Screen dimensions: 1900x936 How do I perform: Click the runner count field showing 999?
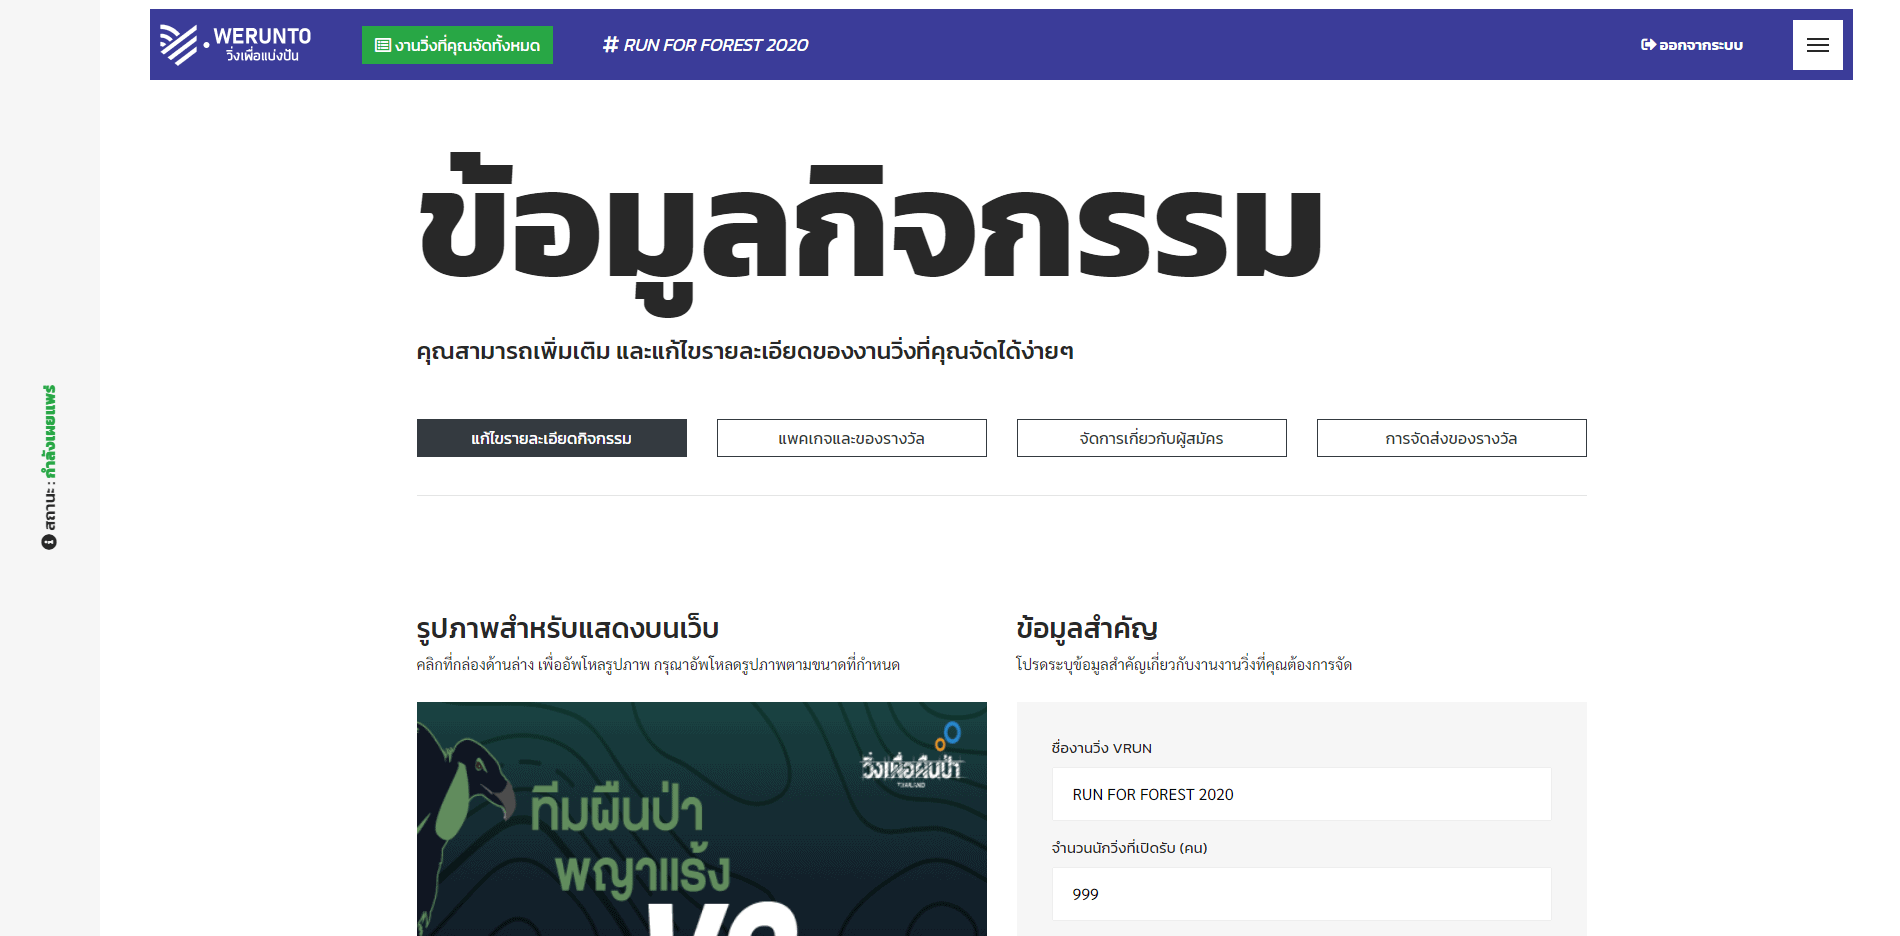point(1302,894)
